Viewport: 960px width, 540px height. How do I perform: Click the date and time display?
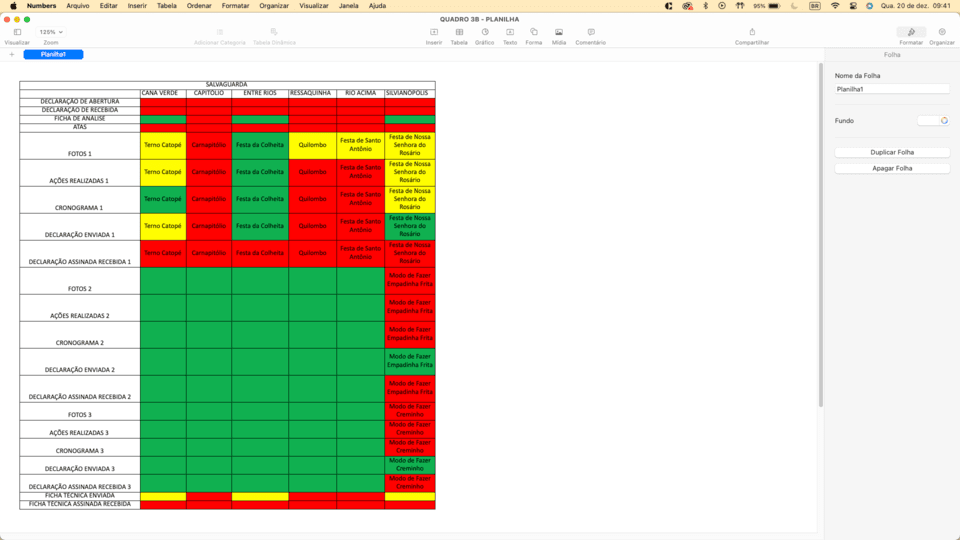click(x=915, y=6)
